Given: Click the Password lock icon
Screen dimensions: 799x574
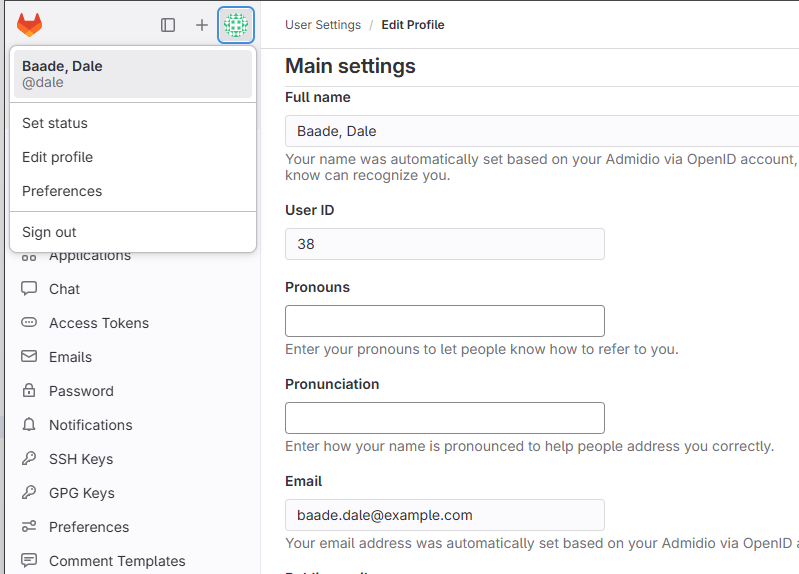Looking at the screenshot, I should 29,391.
